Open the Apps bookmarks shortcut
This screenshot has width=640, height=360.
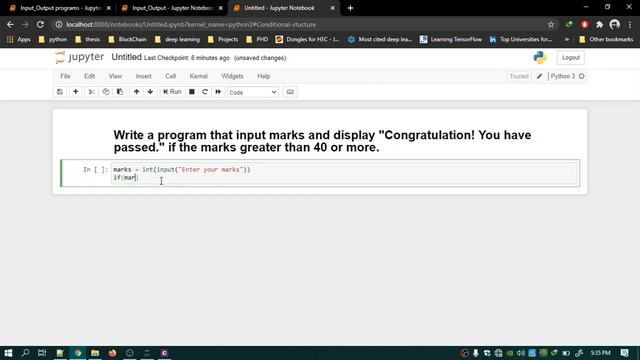click(19, 40)
